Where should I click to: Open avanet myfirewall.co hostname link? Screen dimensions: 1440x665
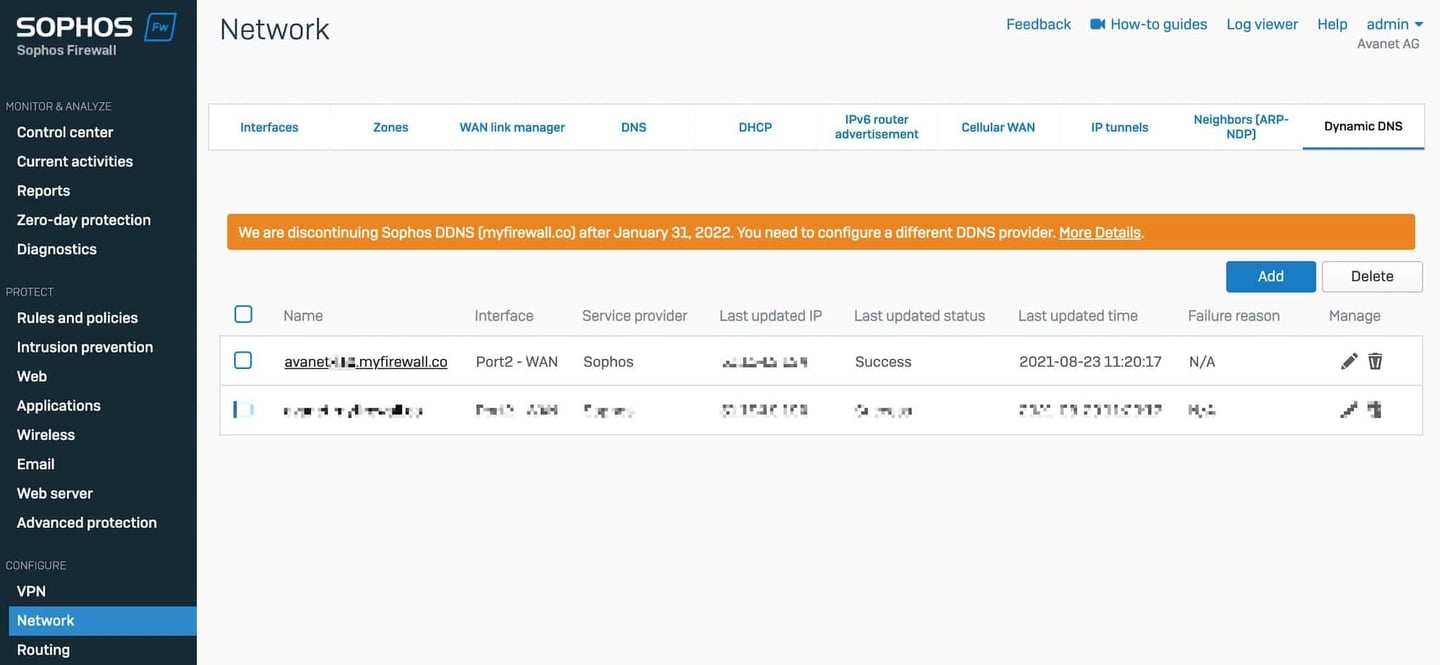coord(366,362)
